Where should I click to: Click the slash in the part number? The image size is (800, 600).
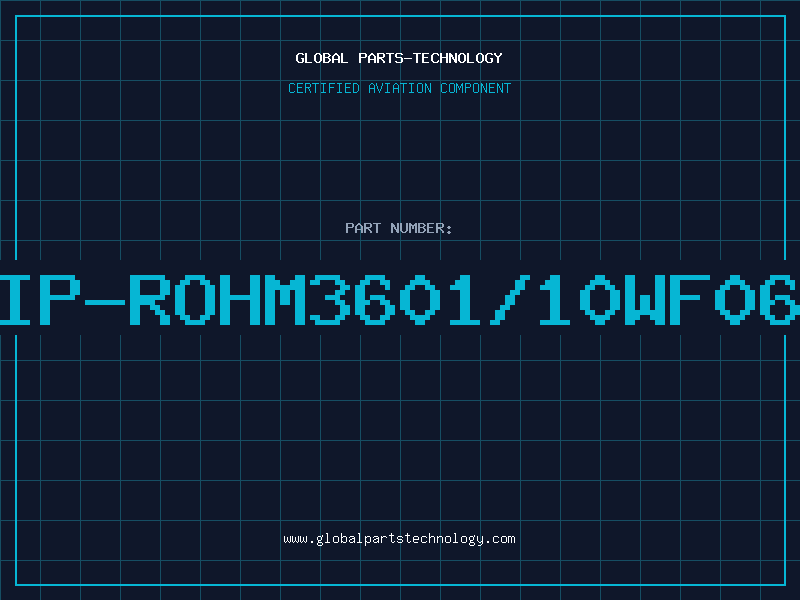[510, 299]
